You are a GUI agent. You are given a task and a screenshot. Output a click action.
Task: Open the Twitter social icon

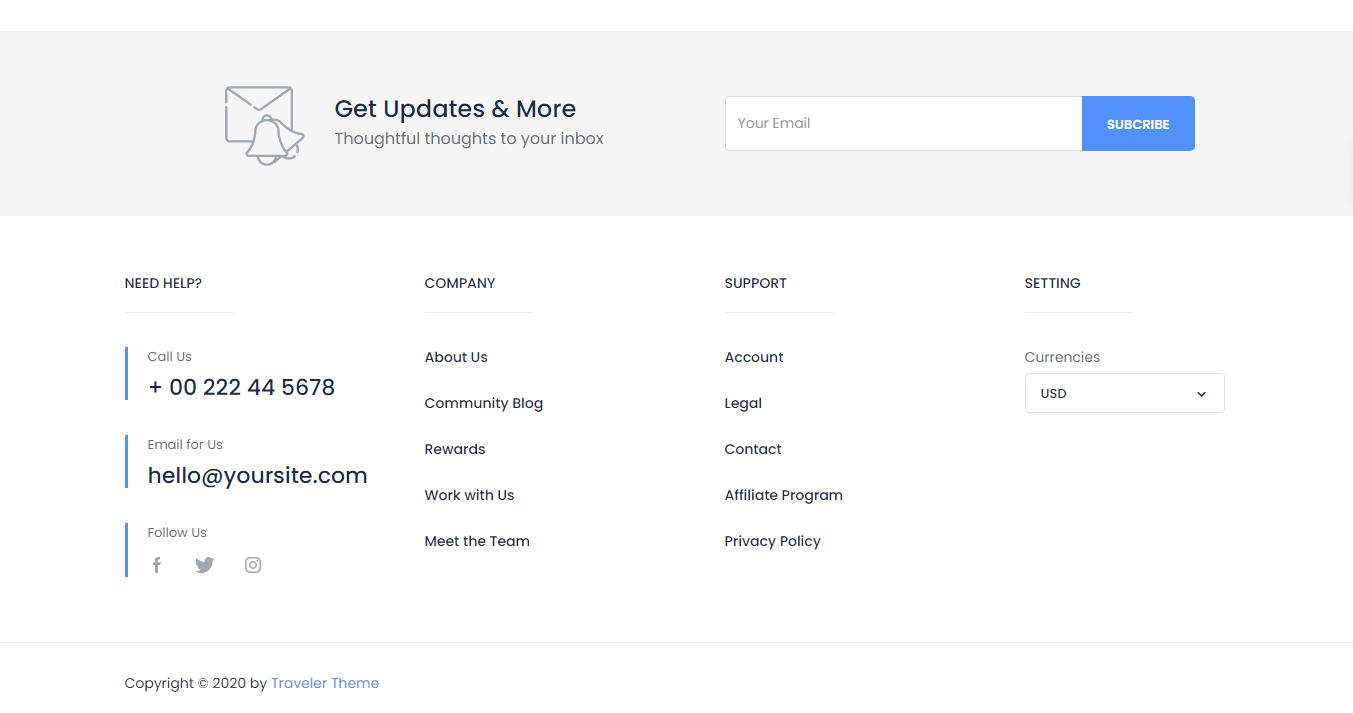click(x=204, y=564)
